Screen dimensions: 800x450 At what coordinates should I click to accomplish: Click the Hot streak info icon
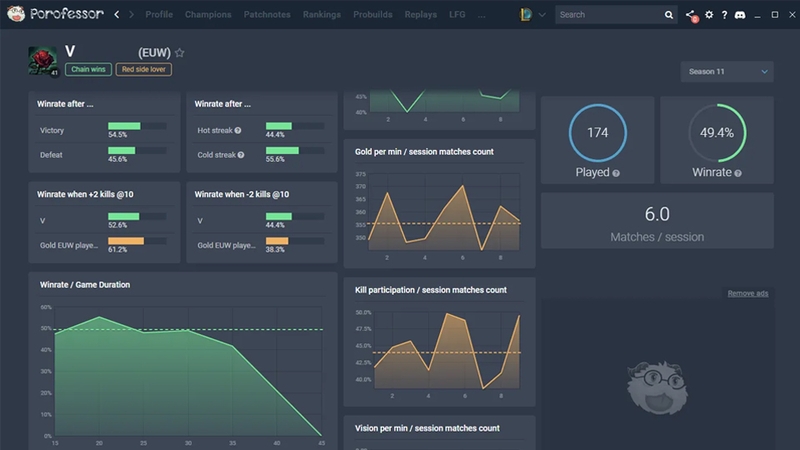click(238, 131)
